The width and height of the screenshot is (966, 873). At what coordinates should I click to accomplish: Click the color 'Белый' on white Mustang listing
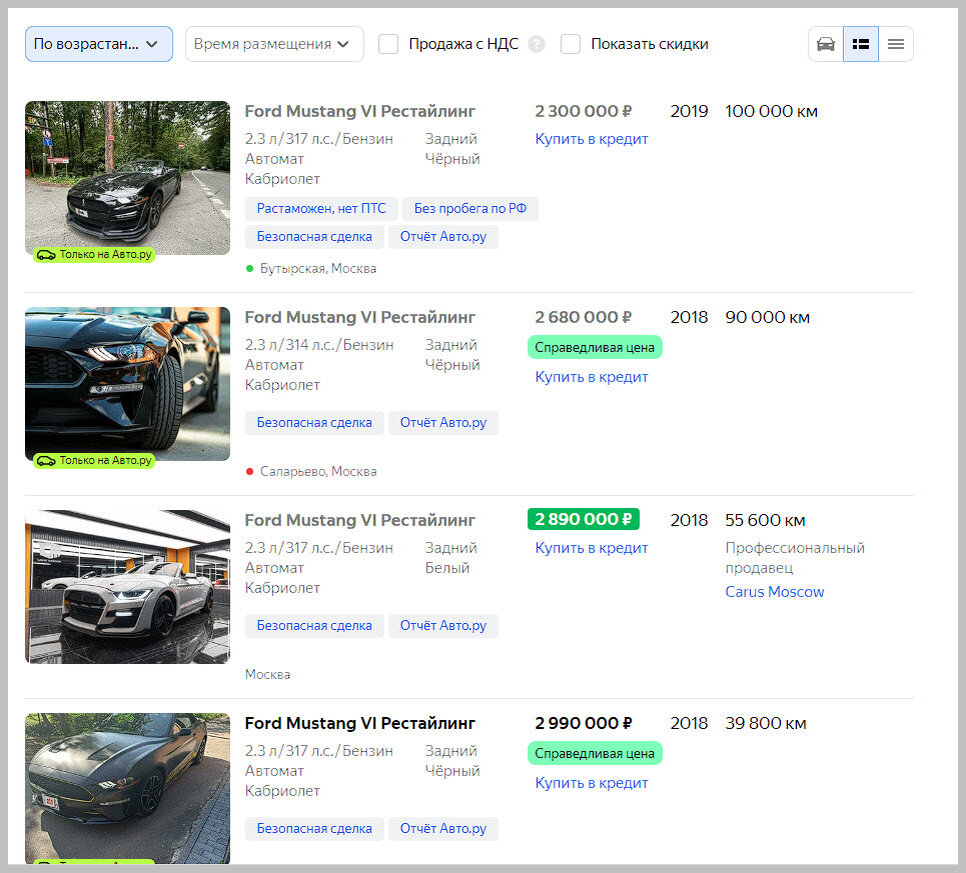click(x=447, y=568)
